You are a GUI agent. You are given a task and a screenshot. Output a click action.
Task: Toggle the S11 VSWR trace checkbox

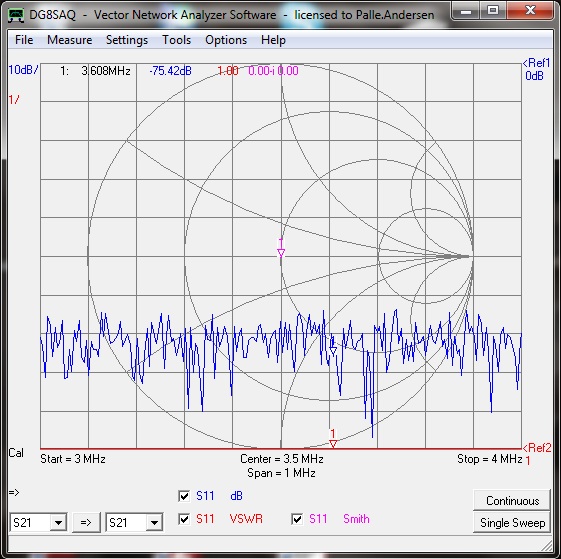point(184,519)
